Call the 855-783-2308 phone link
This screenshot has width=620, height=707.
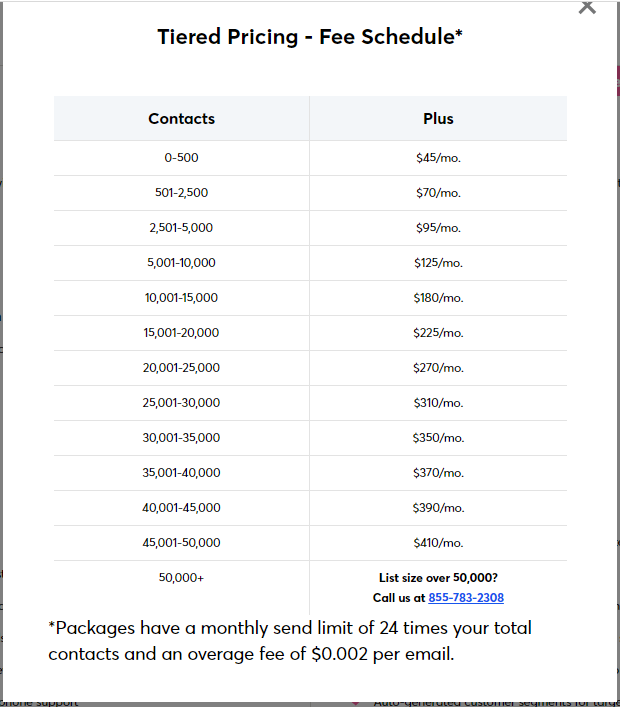[466, 597]
